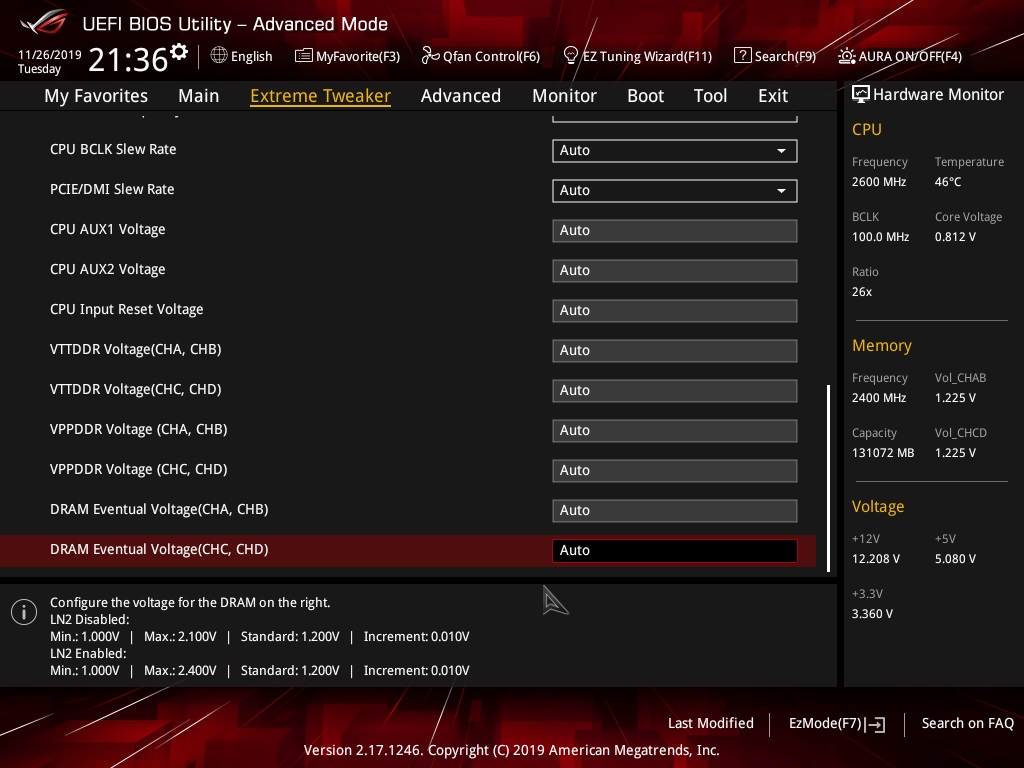Click BCLK 100.0 MHz value
1024x768 pixels.
point(880,236)
